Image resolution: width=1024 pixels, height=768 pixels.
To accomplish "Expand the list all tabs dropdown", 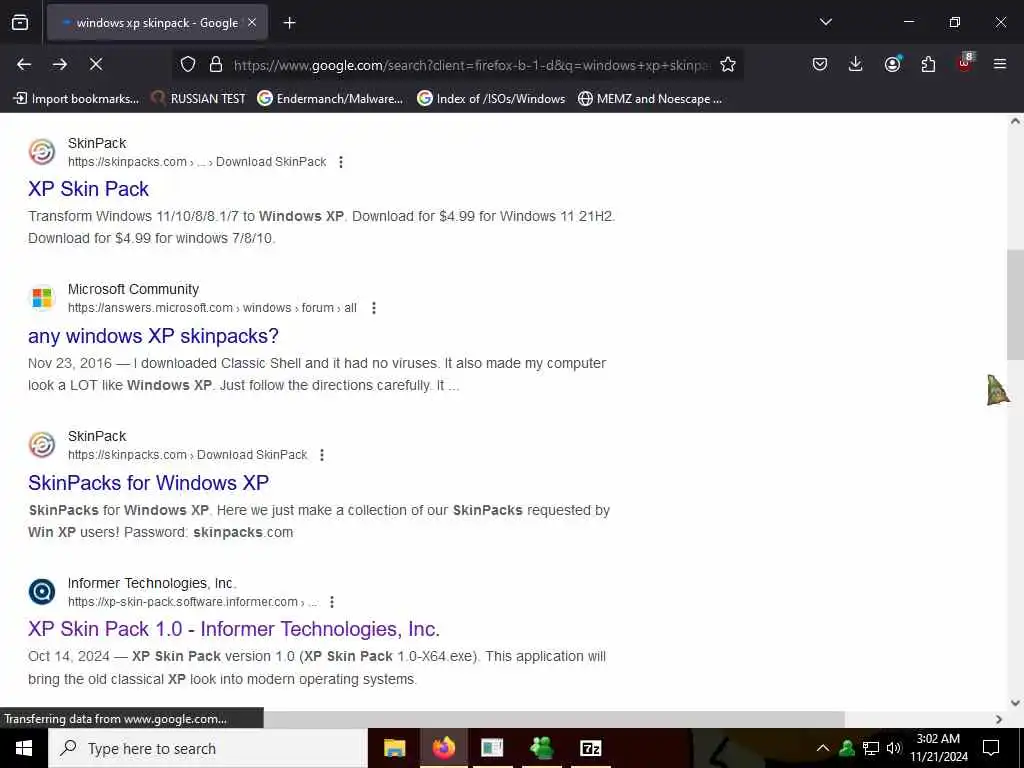I will pos(825,22).
